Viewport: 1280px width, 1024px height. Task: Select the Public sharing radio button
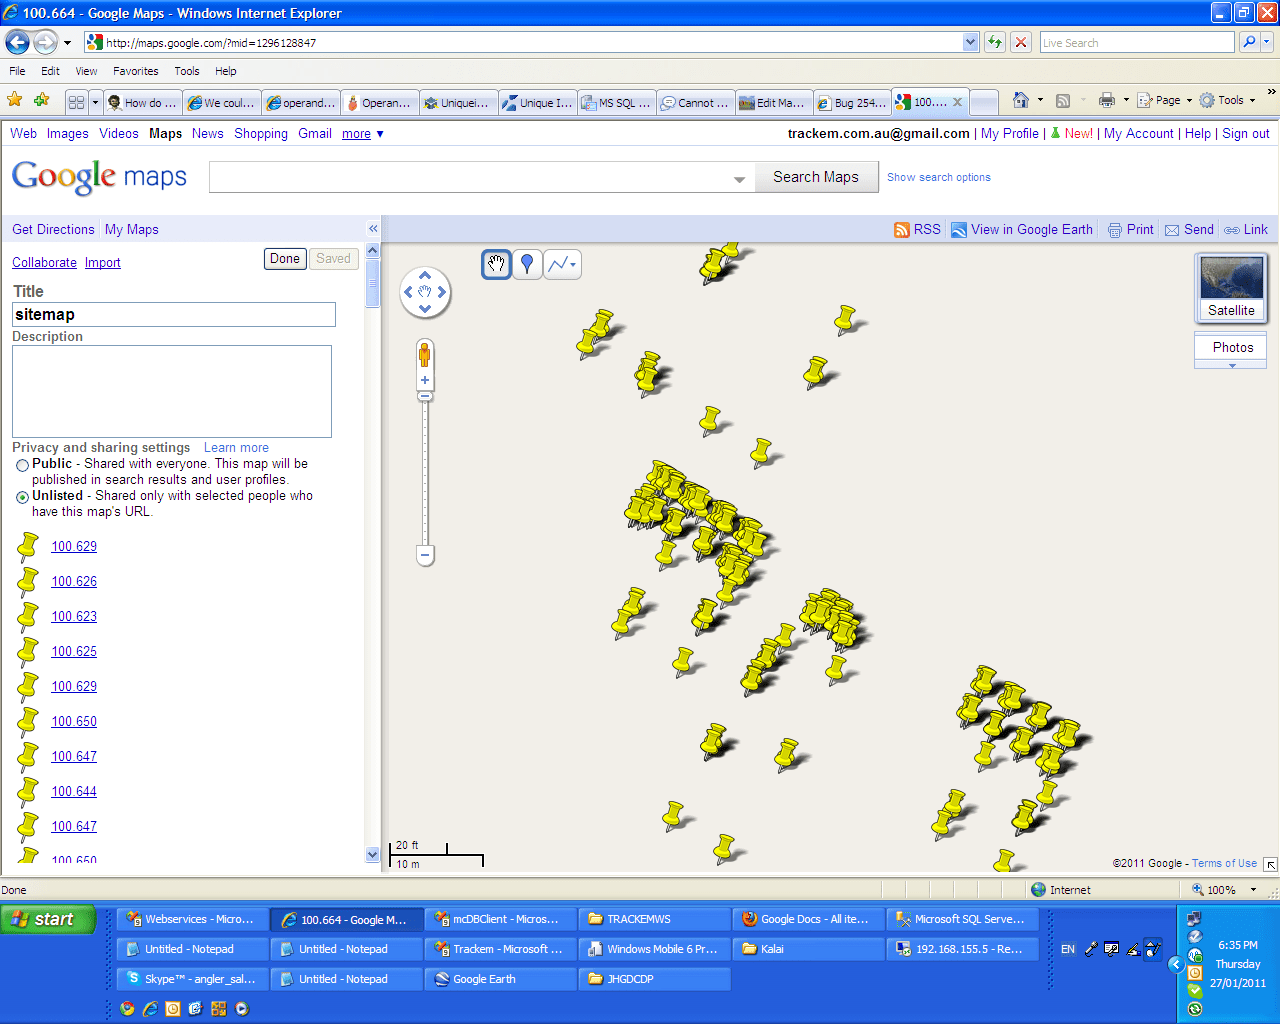pyautogui.click(x=22, y=466)
